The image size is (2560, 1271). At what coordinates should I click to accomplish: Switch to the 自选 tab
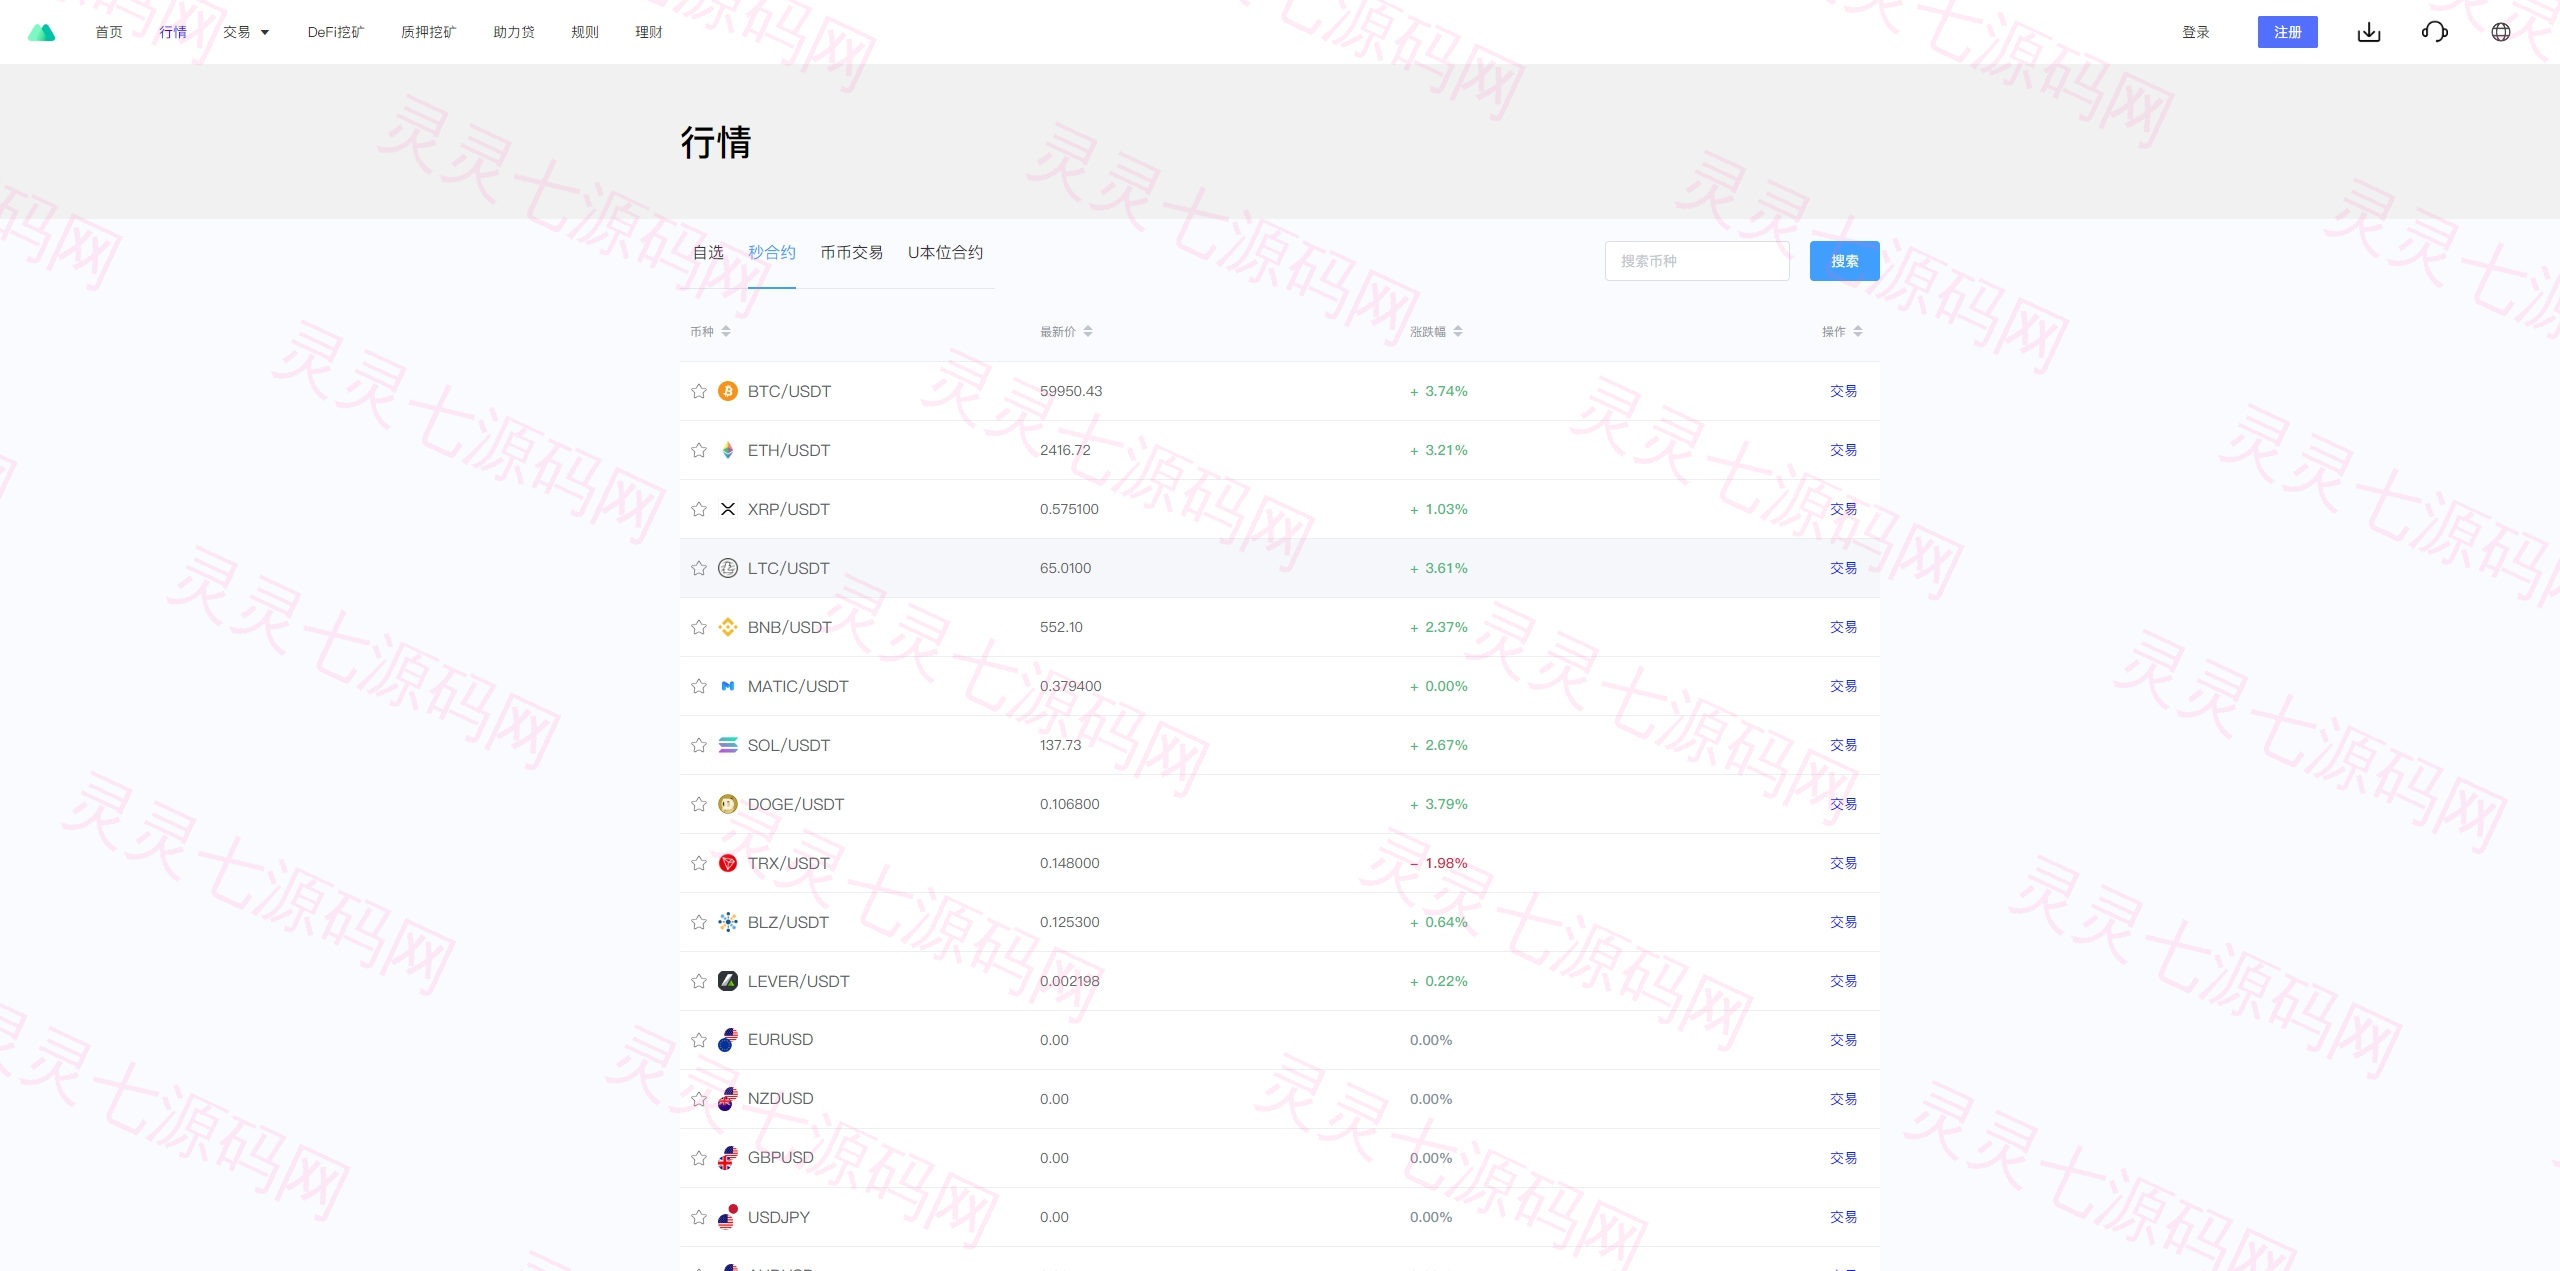708,252
